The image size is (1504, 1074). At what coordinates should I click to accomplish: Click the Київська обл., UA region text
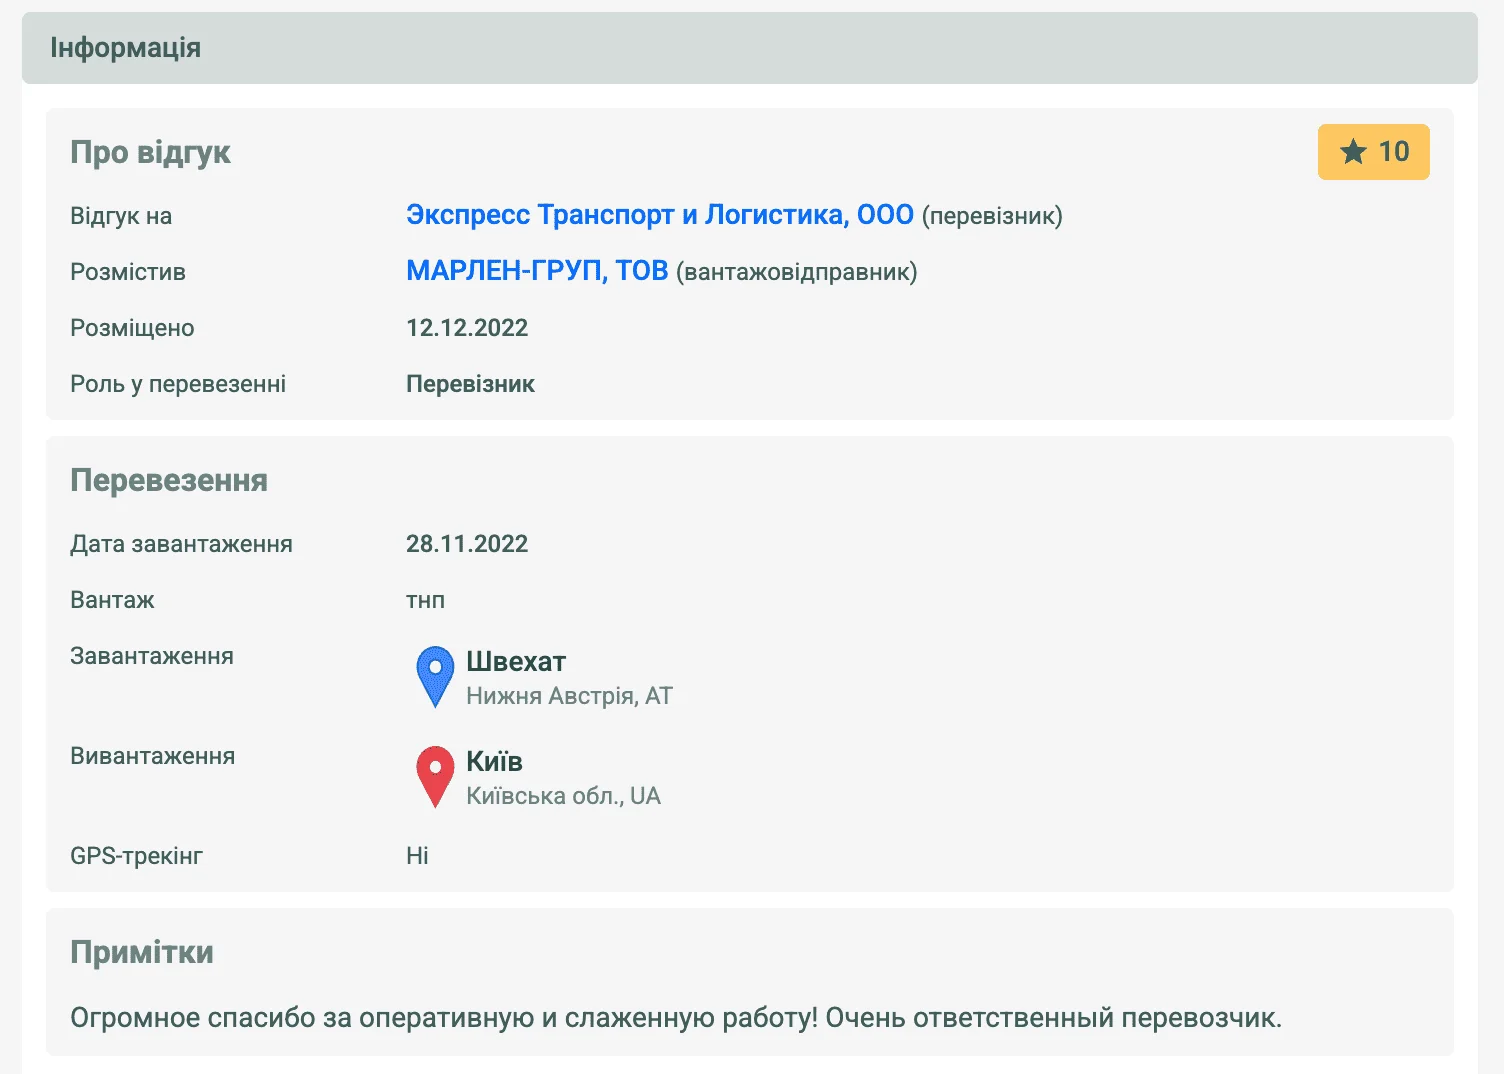563,796
